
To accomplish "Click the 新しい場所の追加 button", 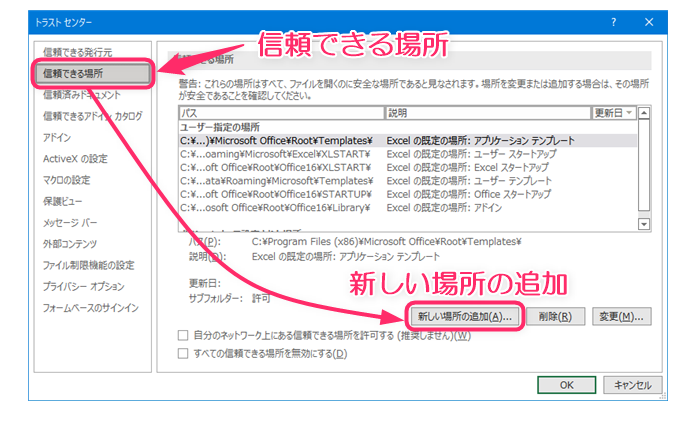I will point(464,316).
